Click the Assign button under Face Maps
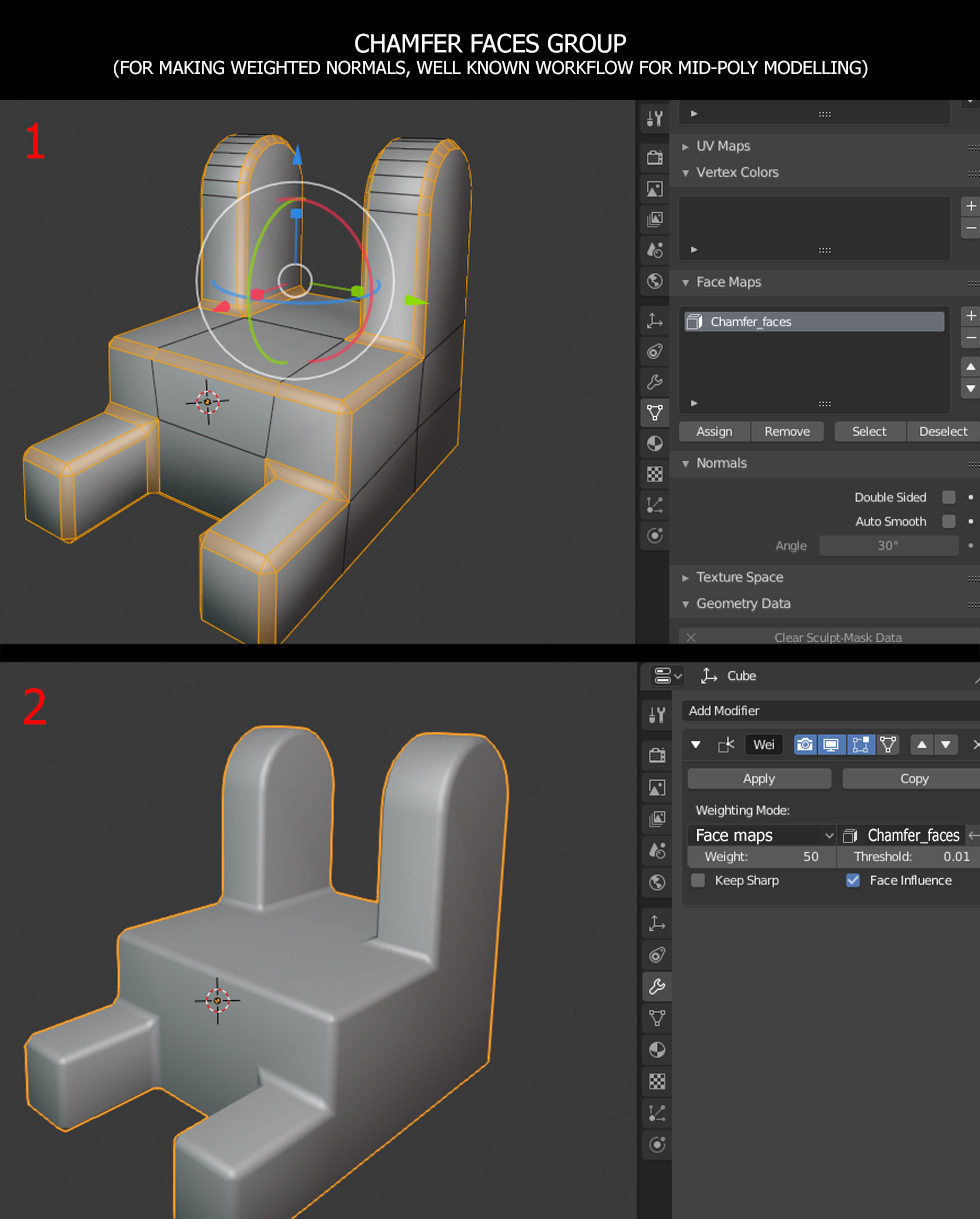Screen dimensions: 980x1219 tap(714, 432)
